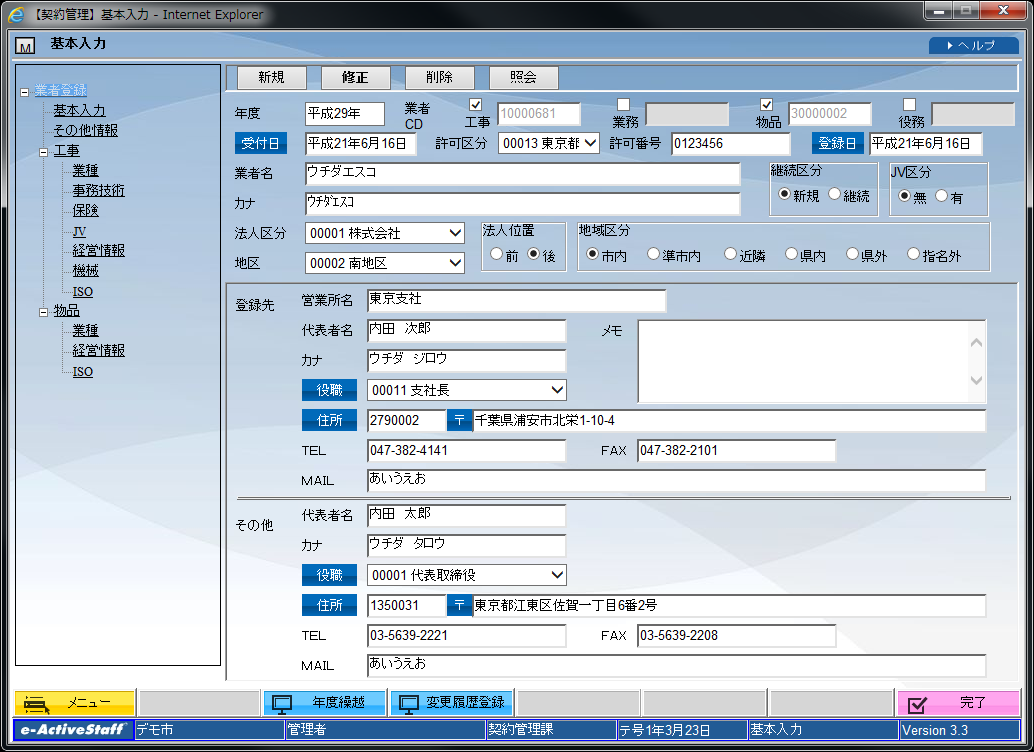The image size is (1034, 752).
Task: Select 近隣 radio in 地域区分
Action: click(x=730, y=254)
